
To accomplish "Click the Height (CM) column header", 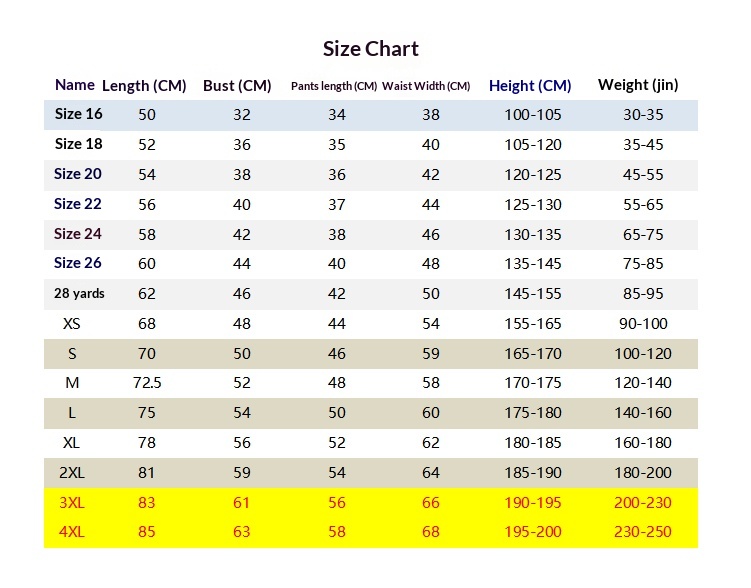I will pyautogui.click(x=530, y=86).
